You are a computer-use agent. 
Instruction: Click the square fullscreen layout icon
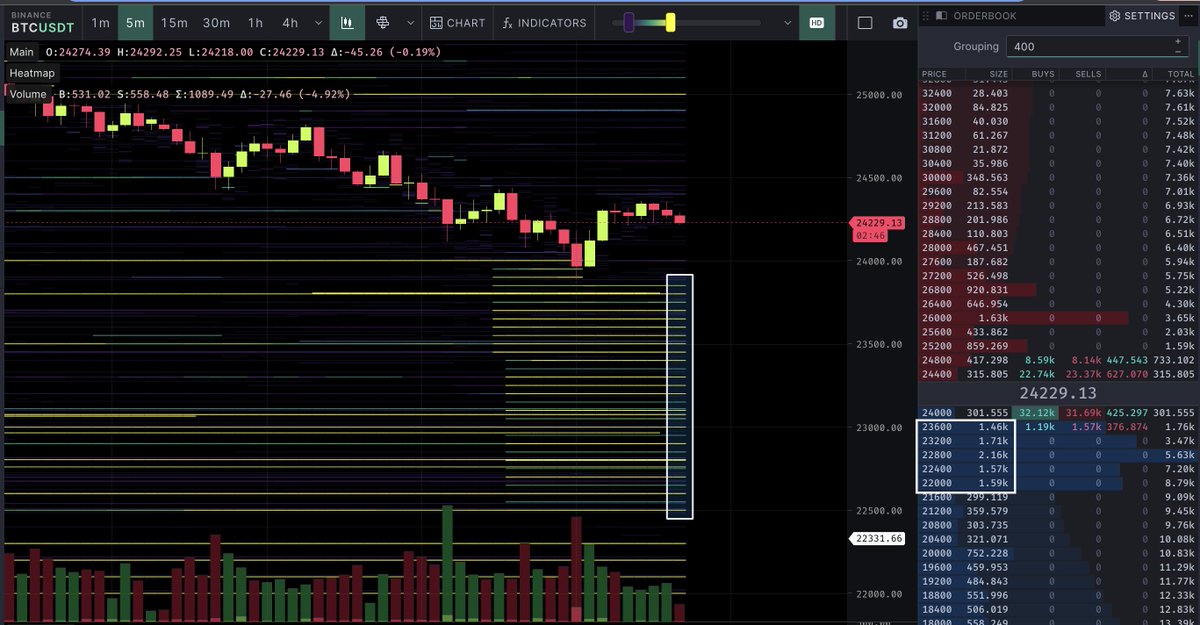click(866, 23)
